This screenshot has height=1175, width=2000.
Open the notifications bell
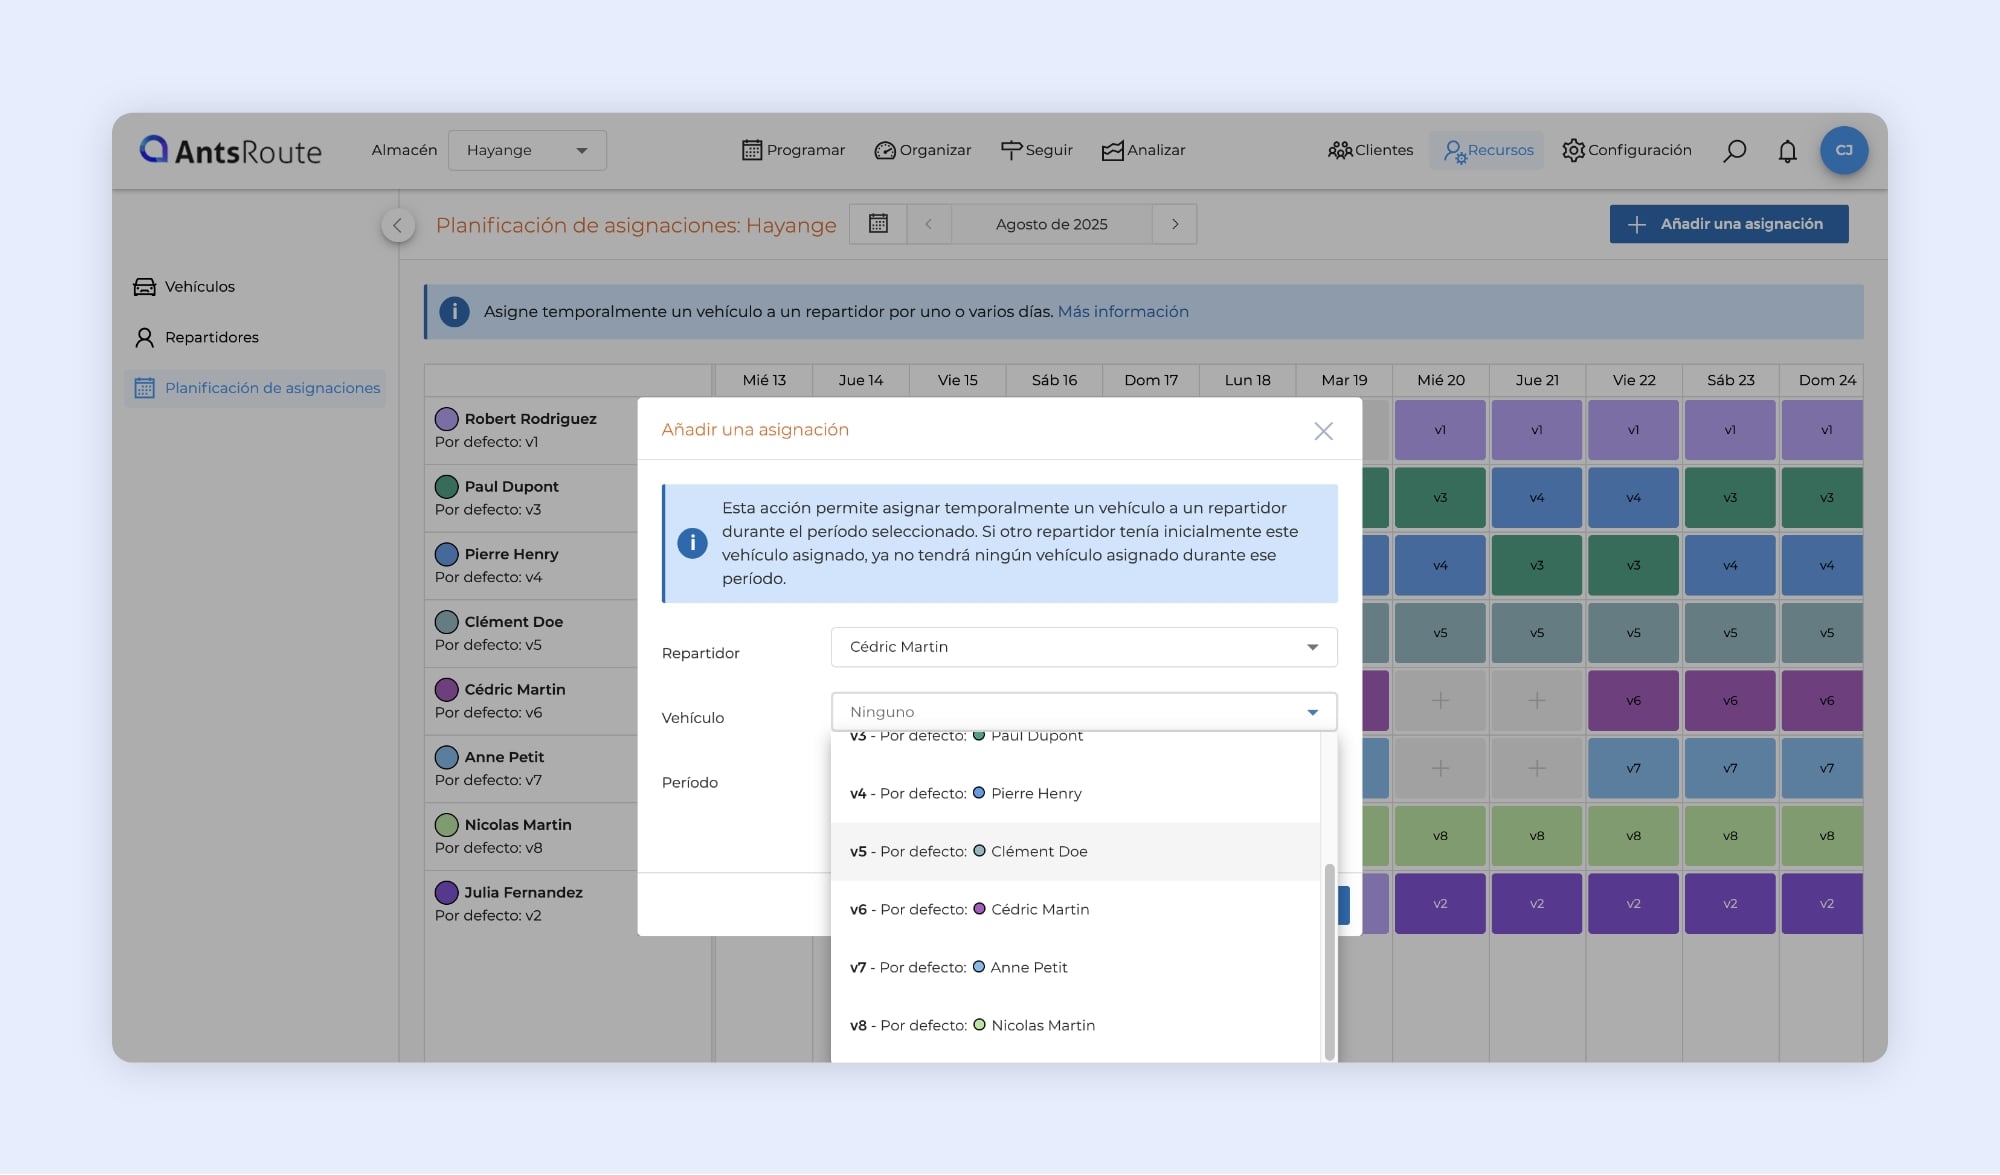point(1787,151)
